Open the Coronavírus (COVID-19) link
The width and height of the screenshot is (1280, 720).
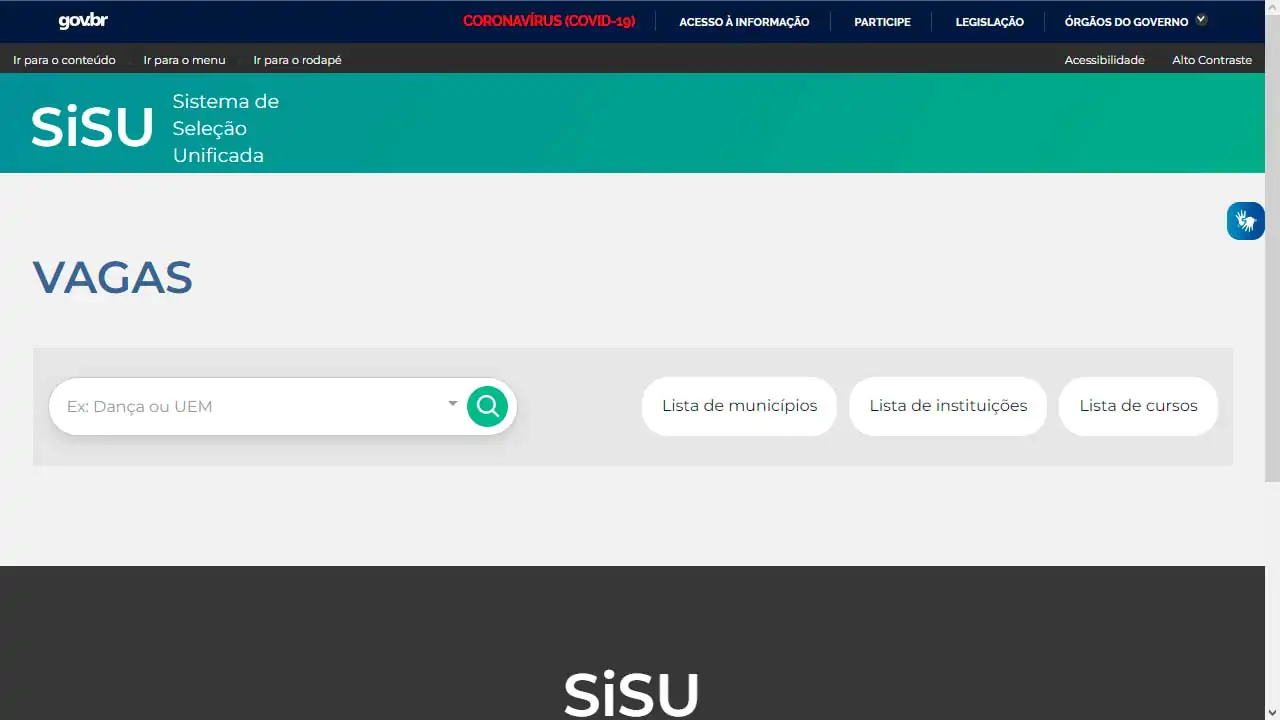[x=549, y=21]
